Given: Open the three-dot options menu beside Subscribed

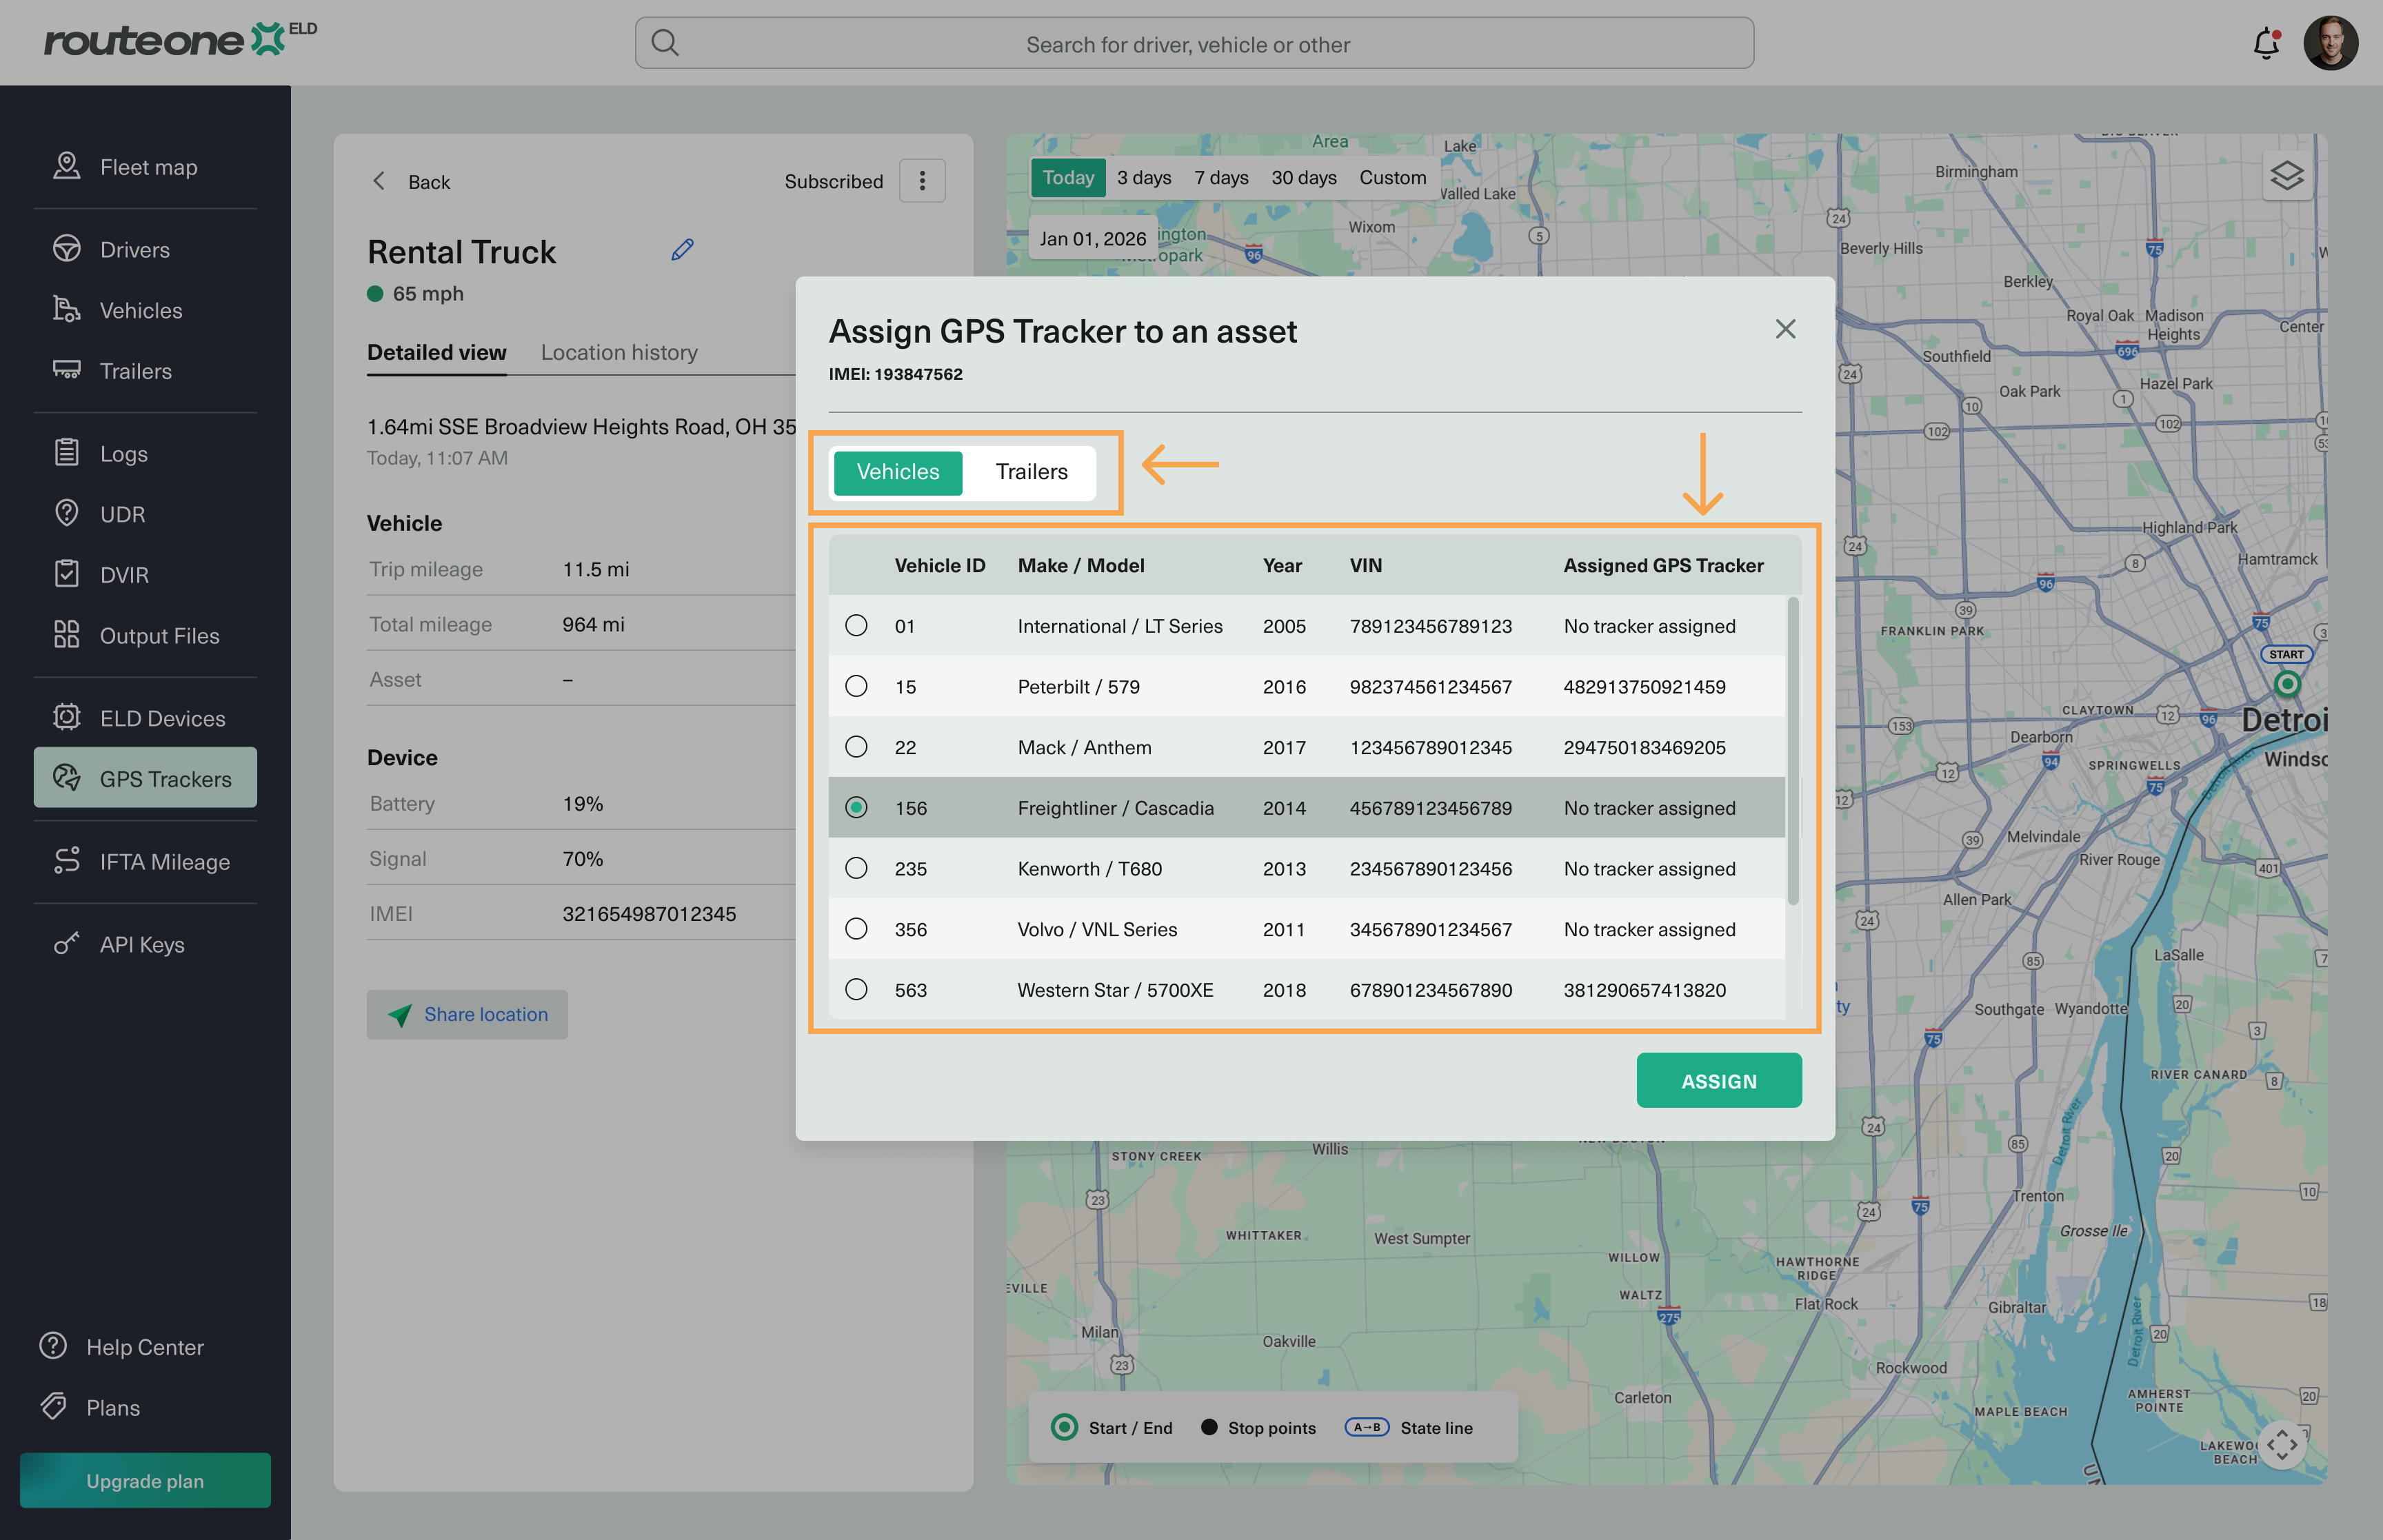Looking at the screenshot, I should click(x=922, y=181).
